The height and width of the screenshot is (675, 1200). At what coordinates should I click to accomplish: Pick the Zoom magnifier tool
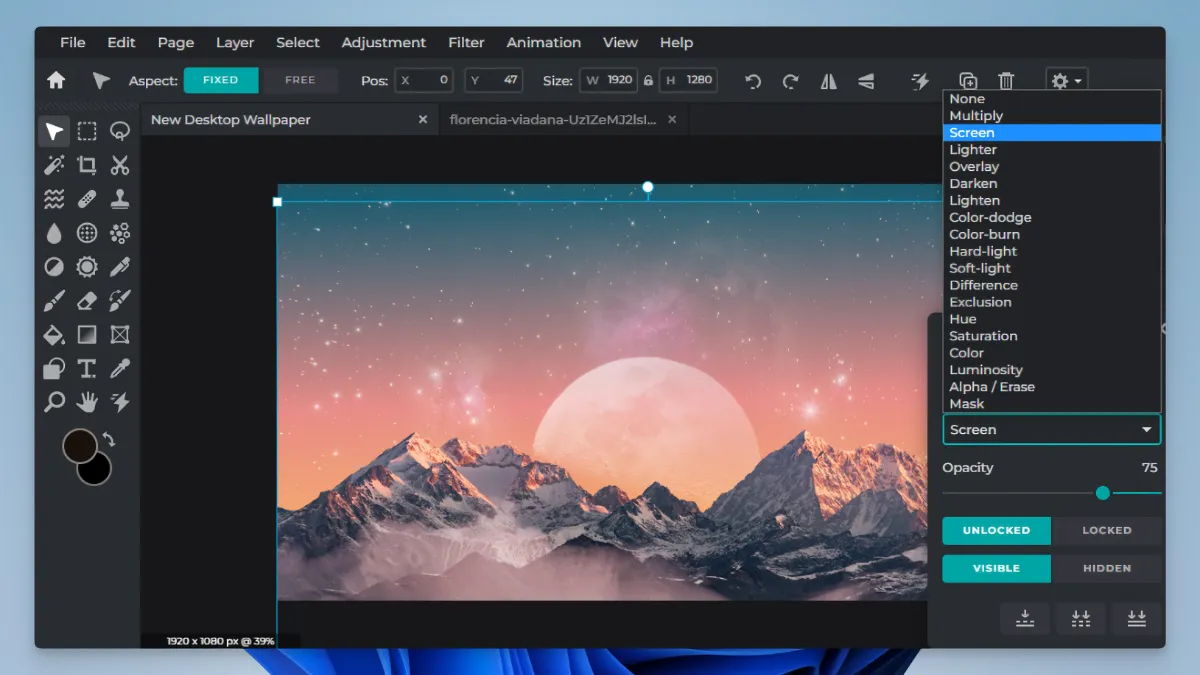(x=54, y=402)
